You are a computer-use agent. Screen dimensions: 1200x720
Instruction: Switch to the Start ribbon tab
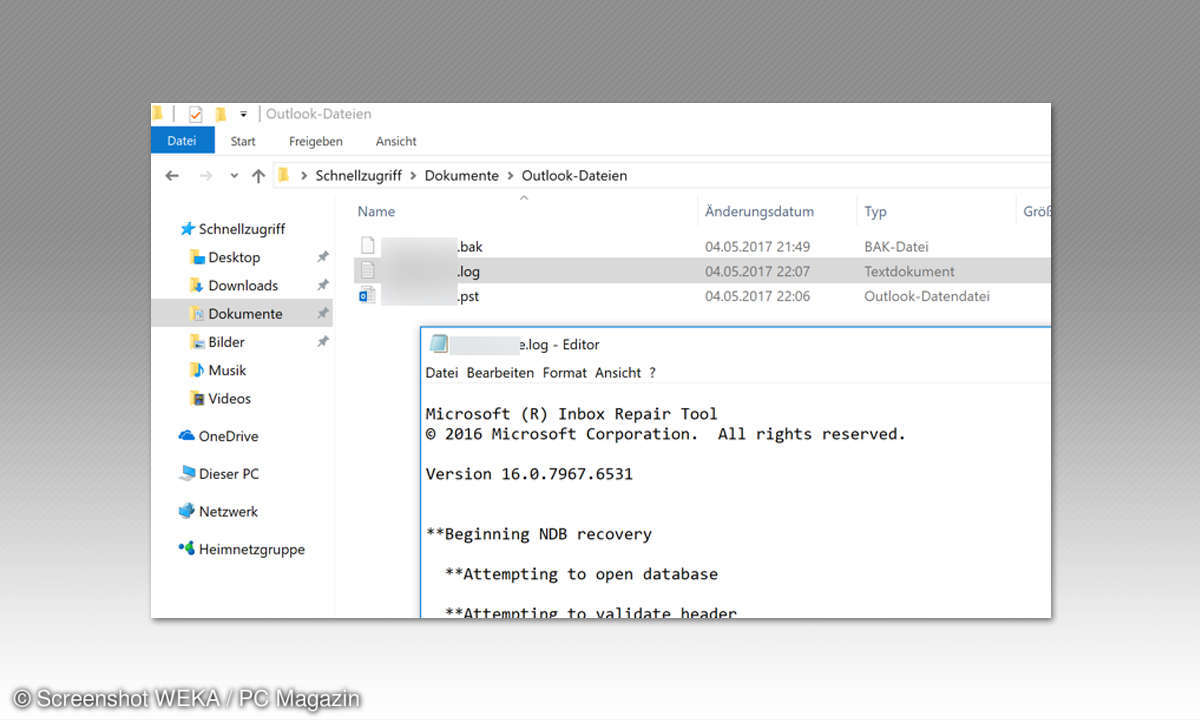243,141
